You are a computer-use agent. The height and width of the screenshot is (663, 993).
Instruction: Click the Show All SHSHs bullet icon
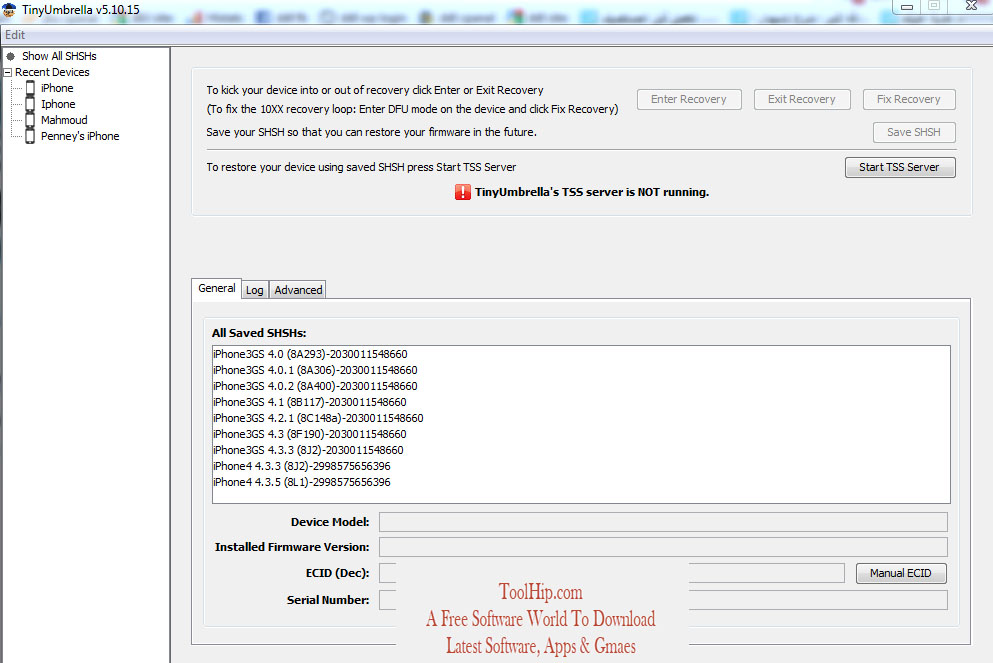10,56
